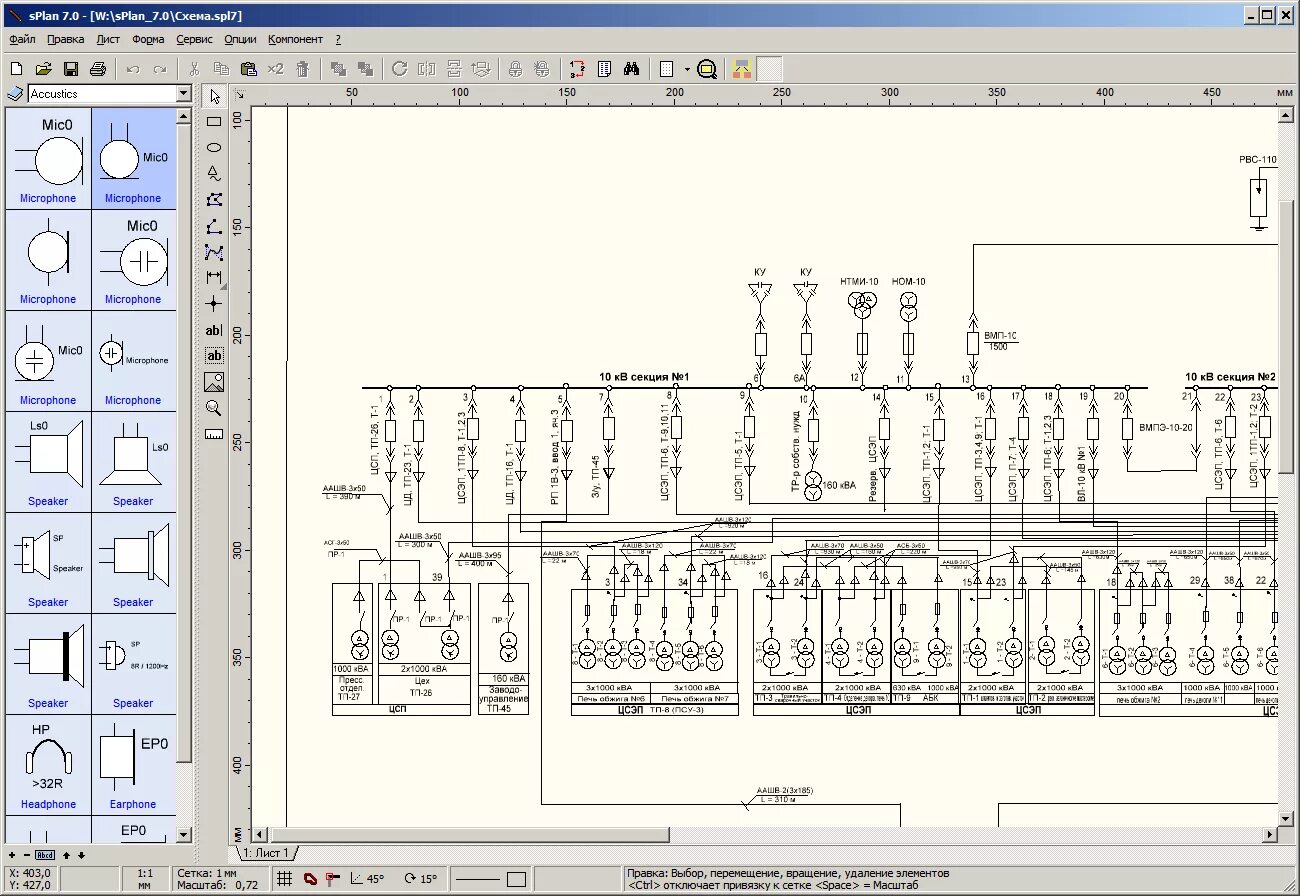Paste from clipboard using the paste icon

pos(249,69)
